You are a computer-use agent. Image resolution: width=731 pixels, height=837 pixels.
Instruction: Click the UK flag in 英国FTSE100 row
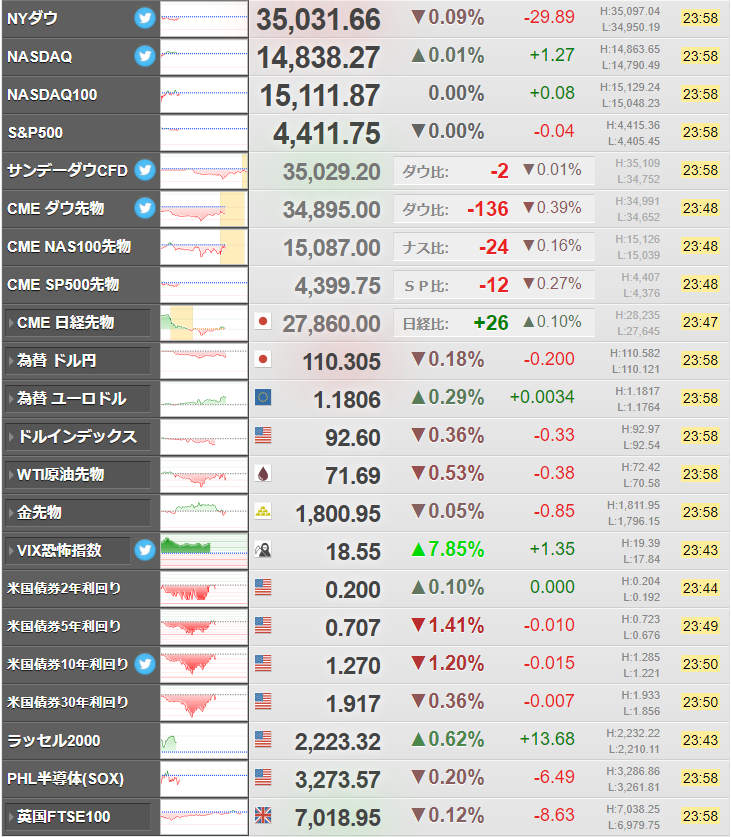pos(263,815)
